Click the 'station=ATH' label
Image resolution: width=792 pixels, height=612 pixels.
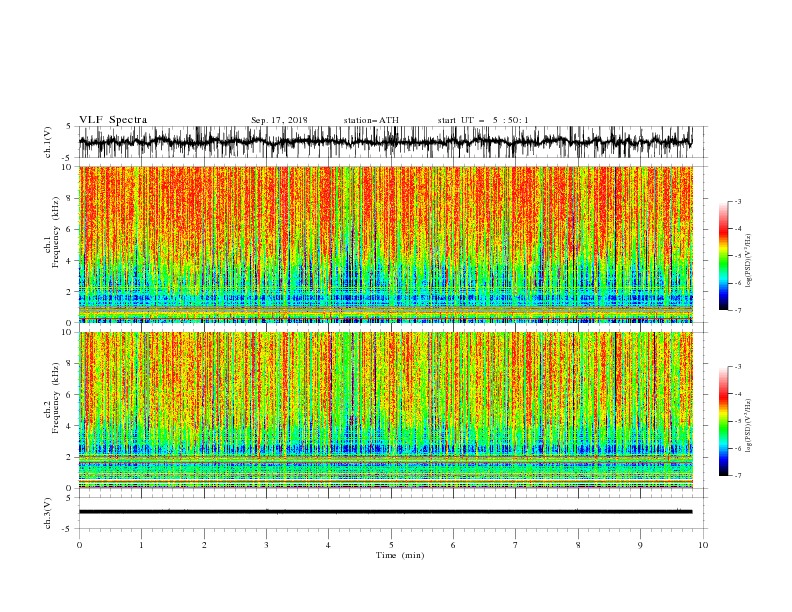pos(371,120)
